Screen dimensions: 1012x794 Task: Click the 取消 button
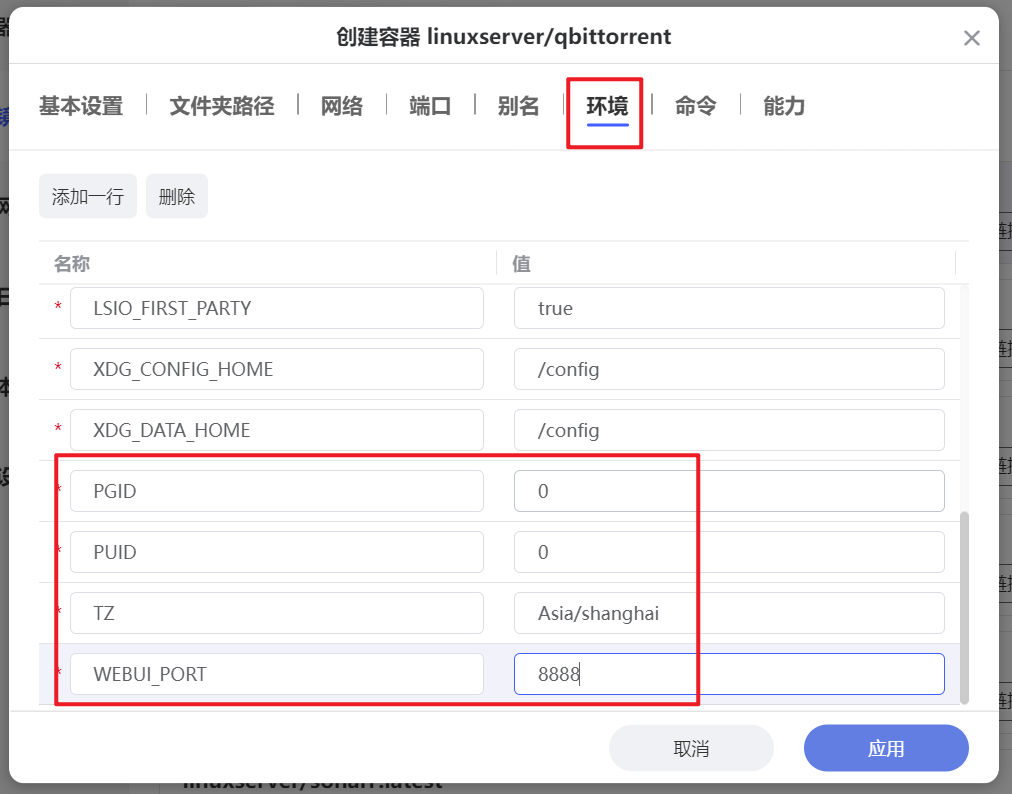[x=691, y=748]
